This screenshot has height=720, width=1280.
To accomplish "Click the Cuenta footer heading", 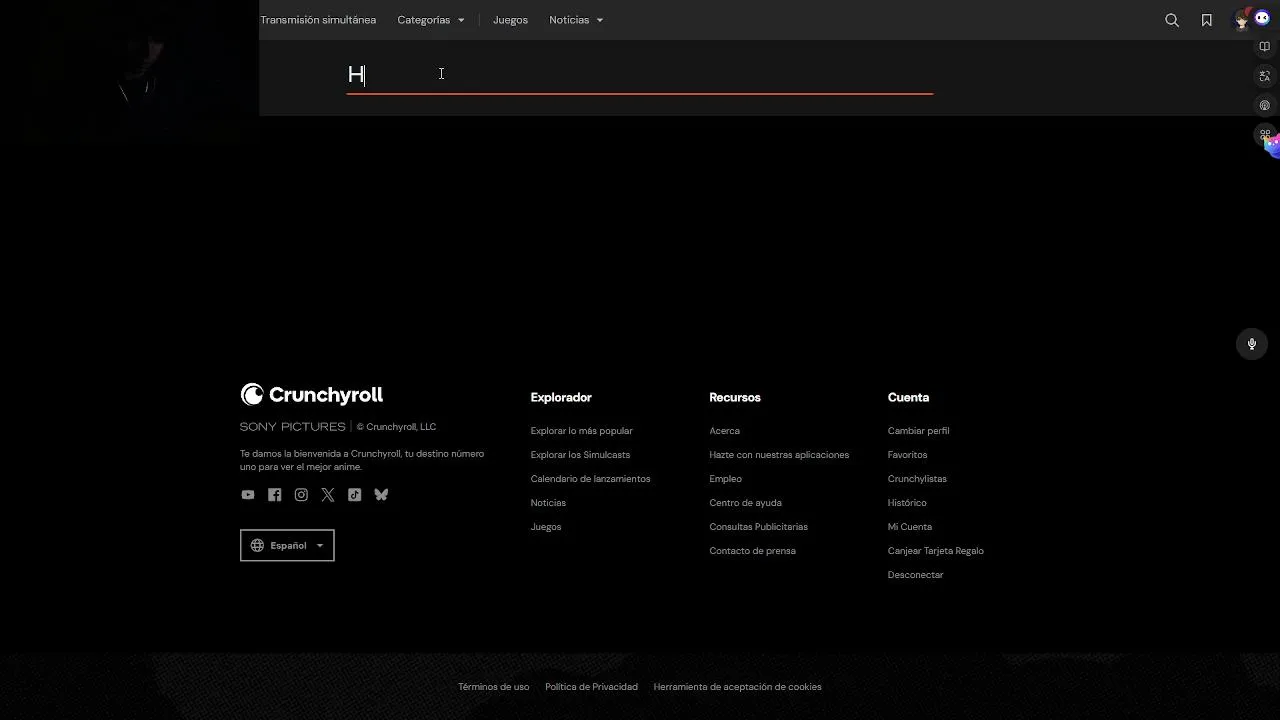I will click(x=908, y=398).
